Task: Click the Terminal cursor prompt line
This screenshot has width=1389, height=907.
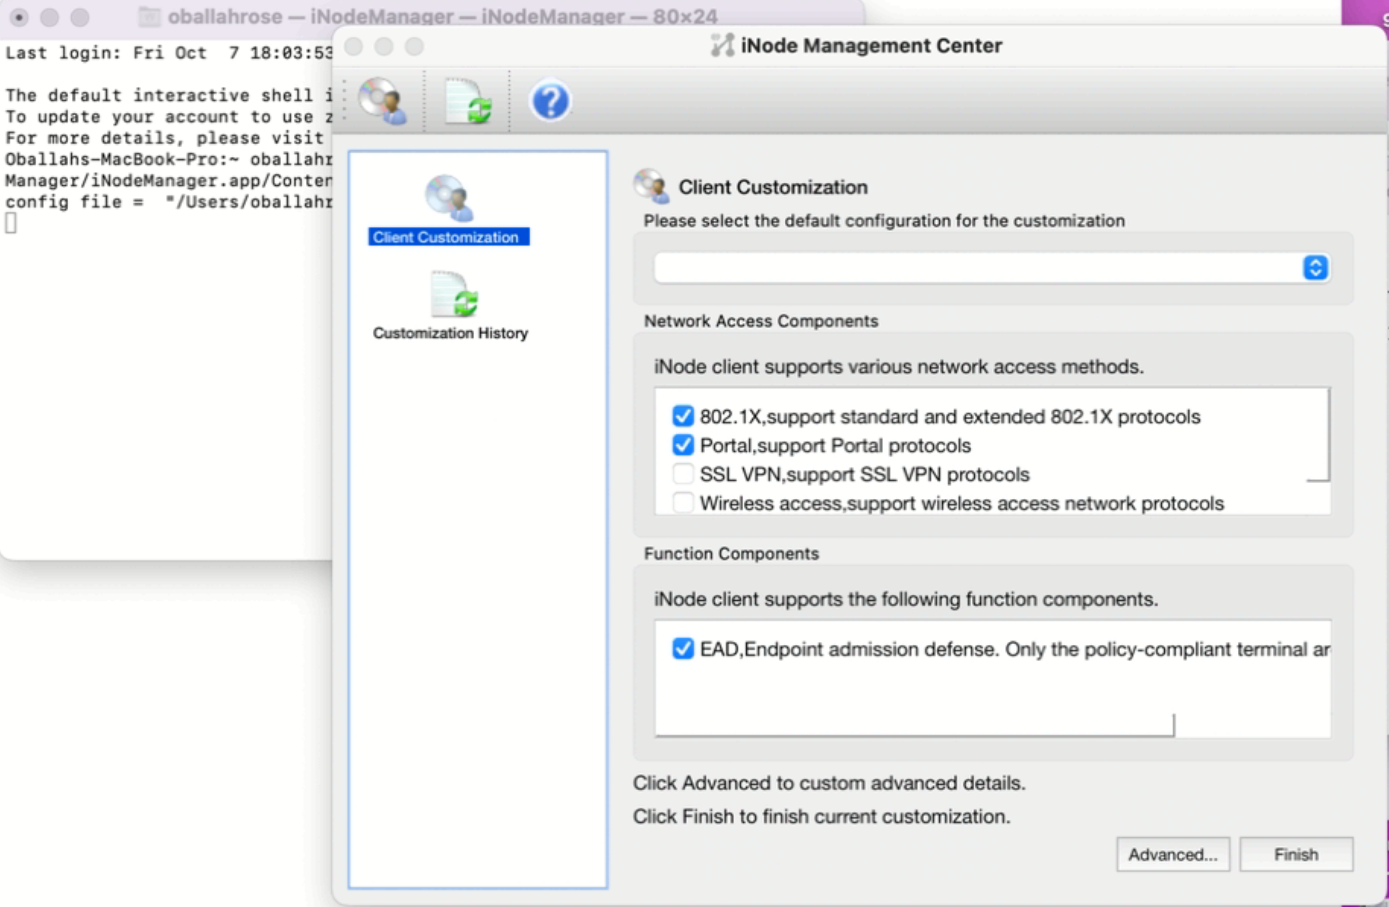Action: tap(11, 223)
